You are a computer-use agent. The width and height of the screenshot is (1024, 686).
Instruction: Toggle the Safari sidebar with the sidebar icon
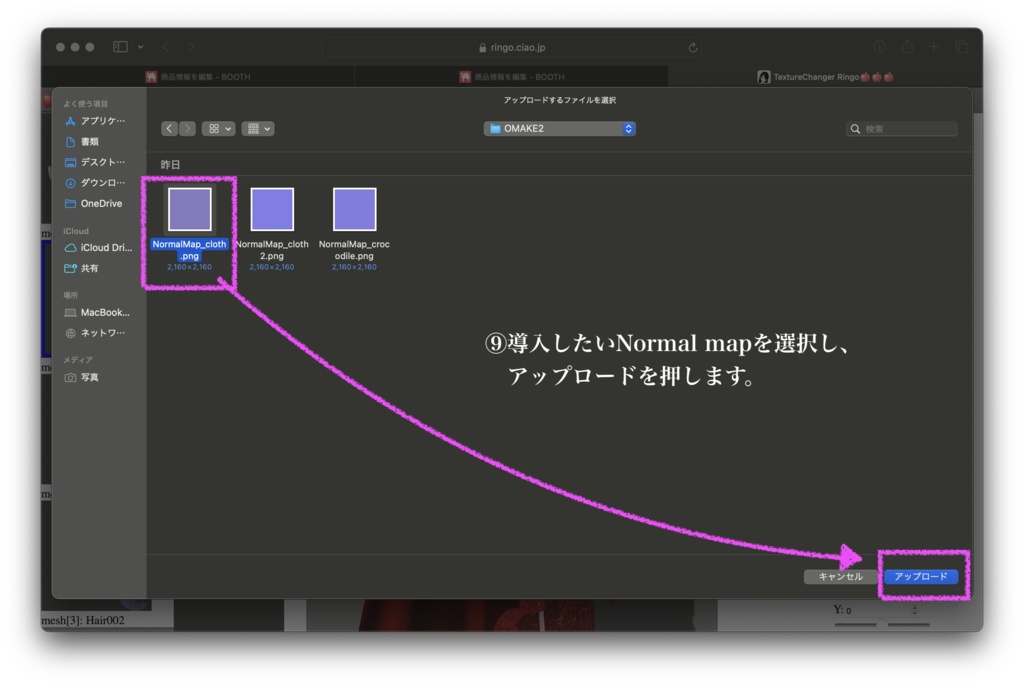coord(118,46)
